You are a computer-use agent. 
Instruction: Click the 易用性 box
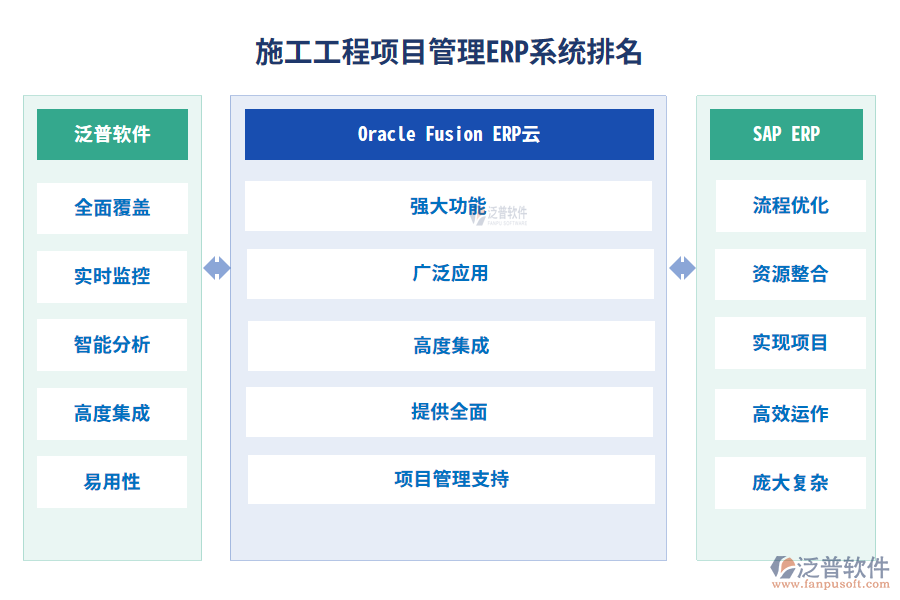point(112,482)
